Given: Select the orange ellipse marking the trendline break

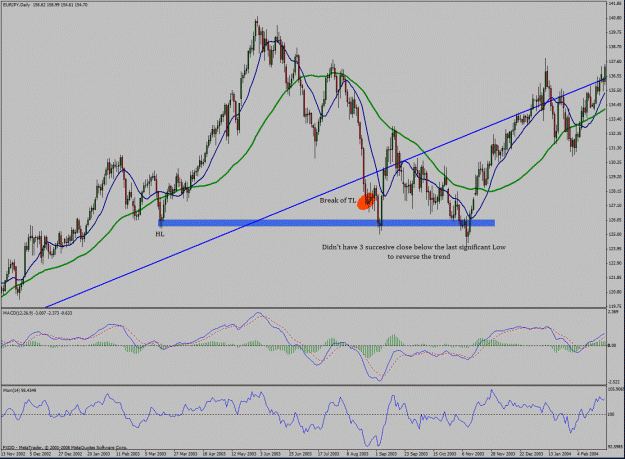Looking at the screenshot, I should 366,202.
